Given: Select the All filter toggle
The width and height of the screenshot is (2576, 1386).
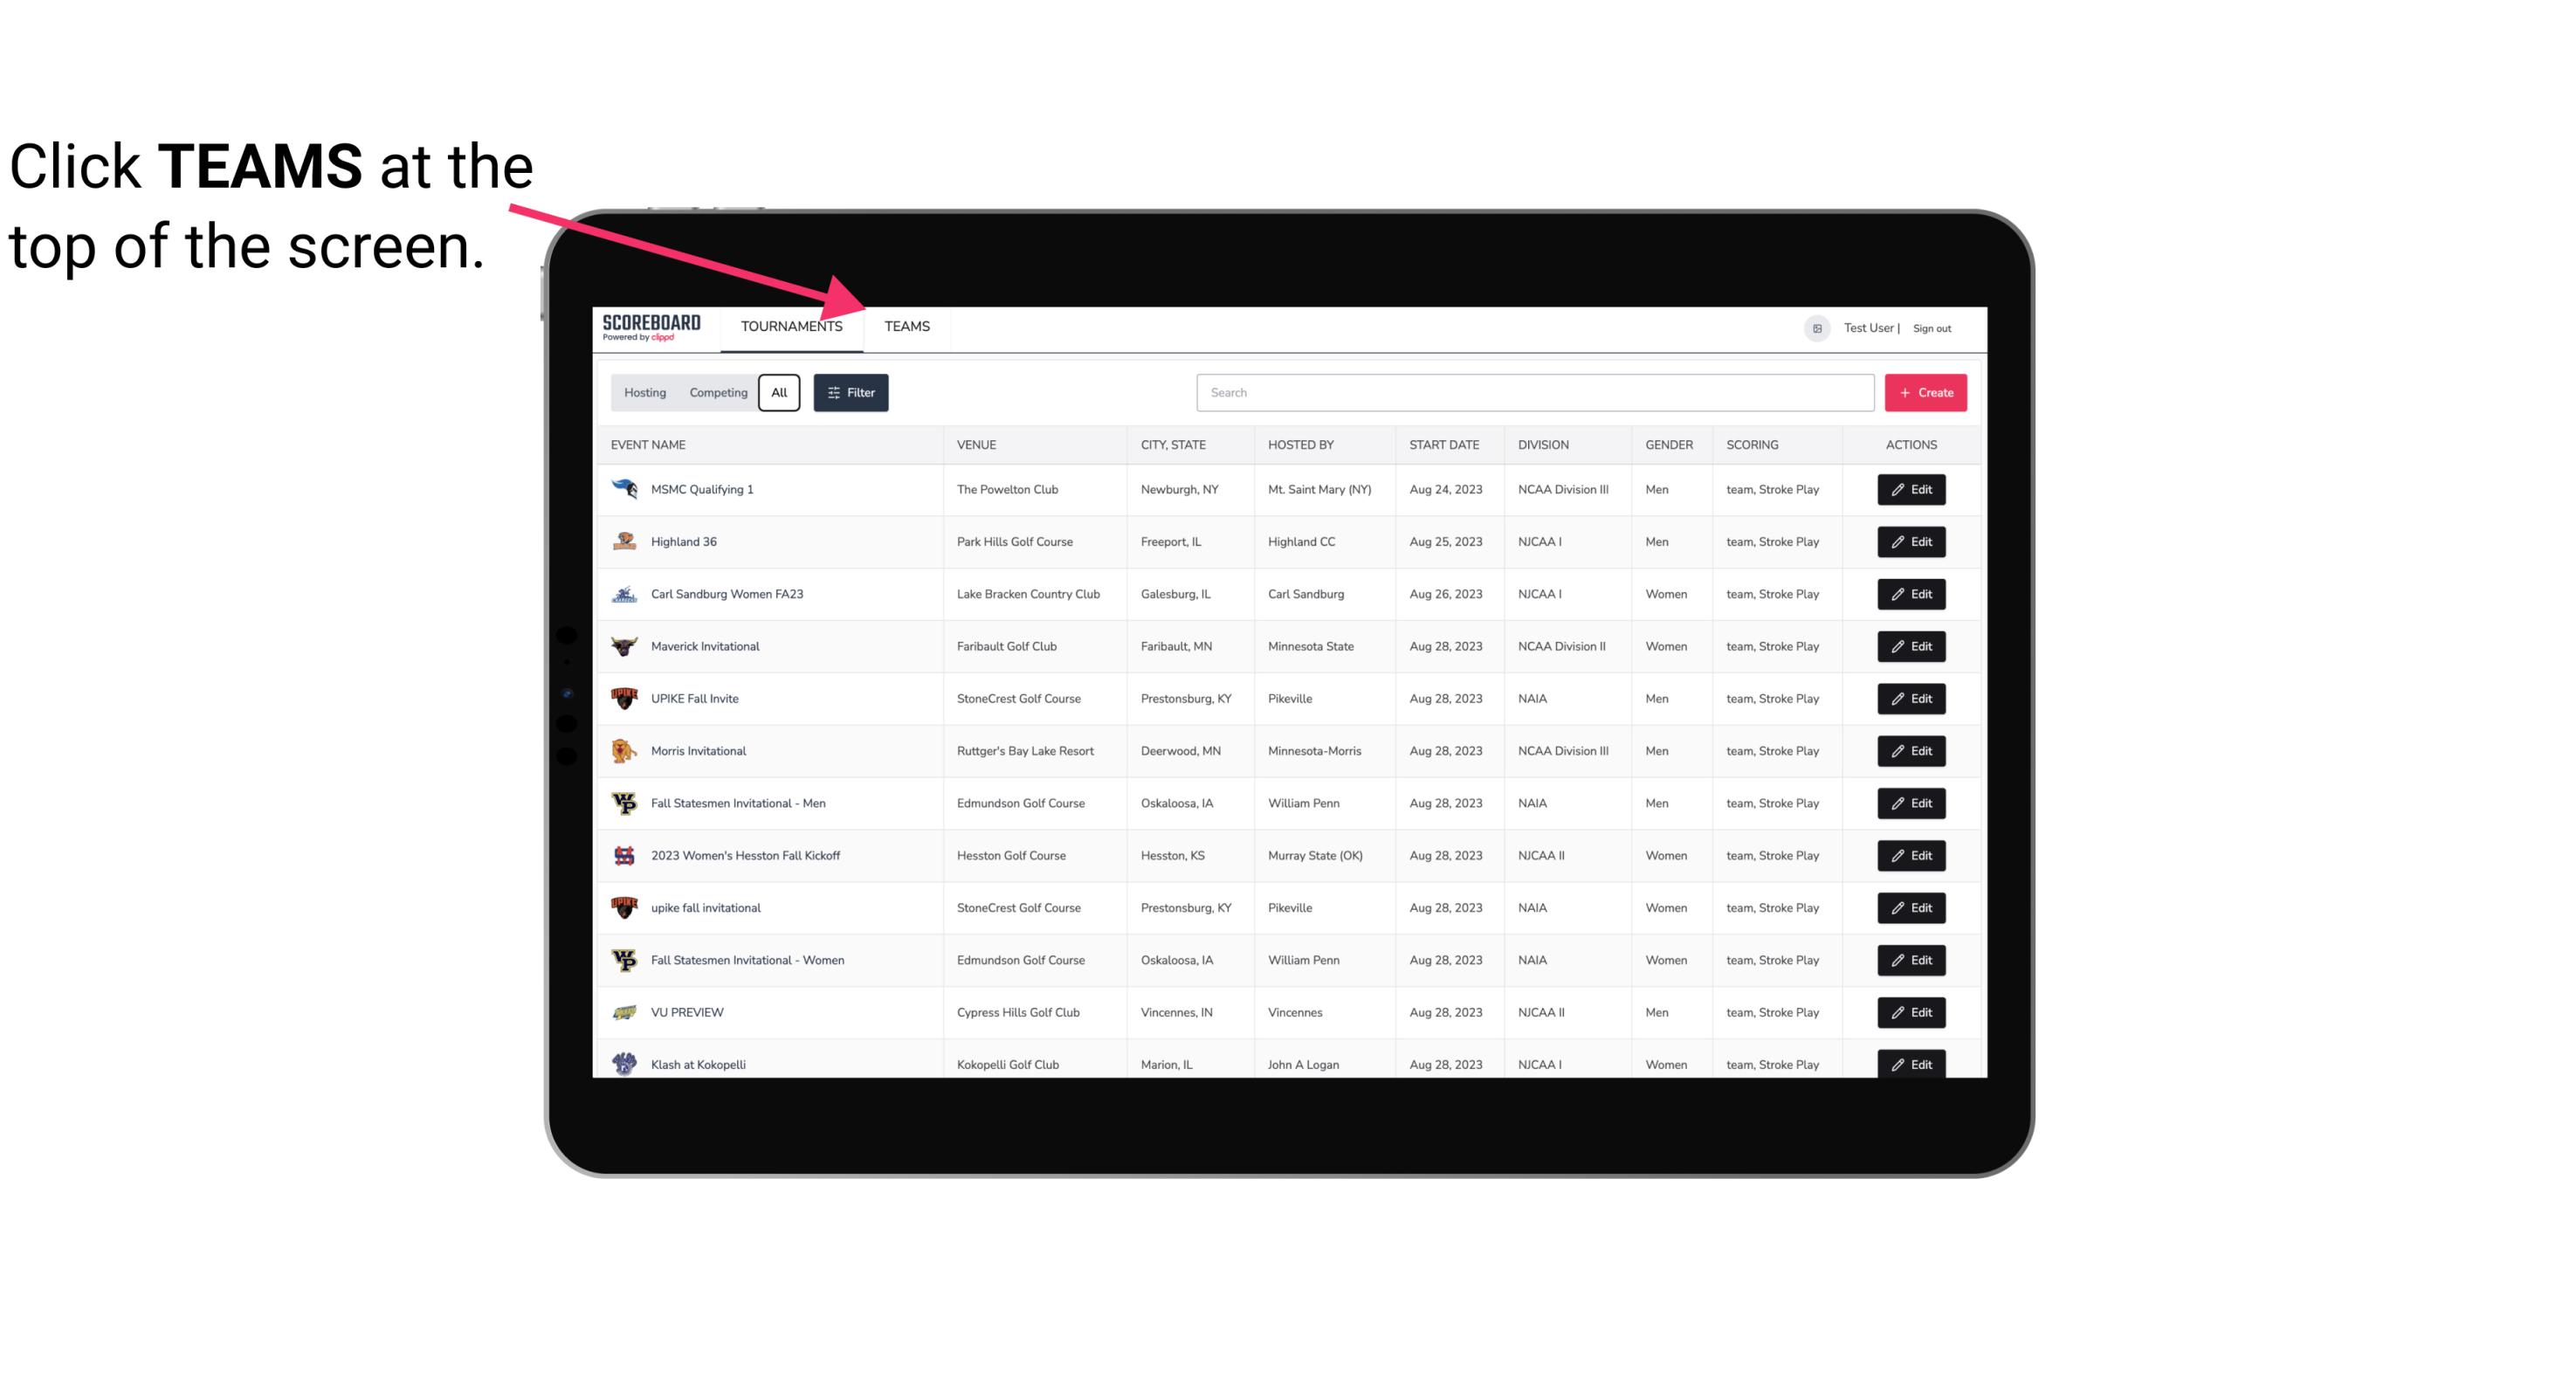Looking at the screenshot, I should tap(778, 393).
